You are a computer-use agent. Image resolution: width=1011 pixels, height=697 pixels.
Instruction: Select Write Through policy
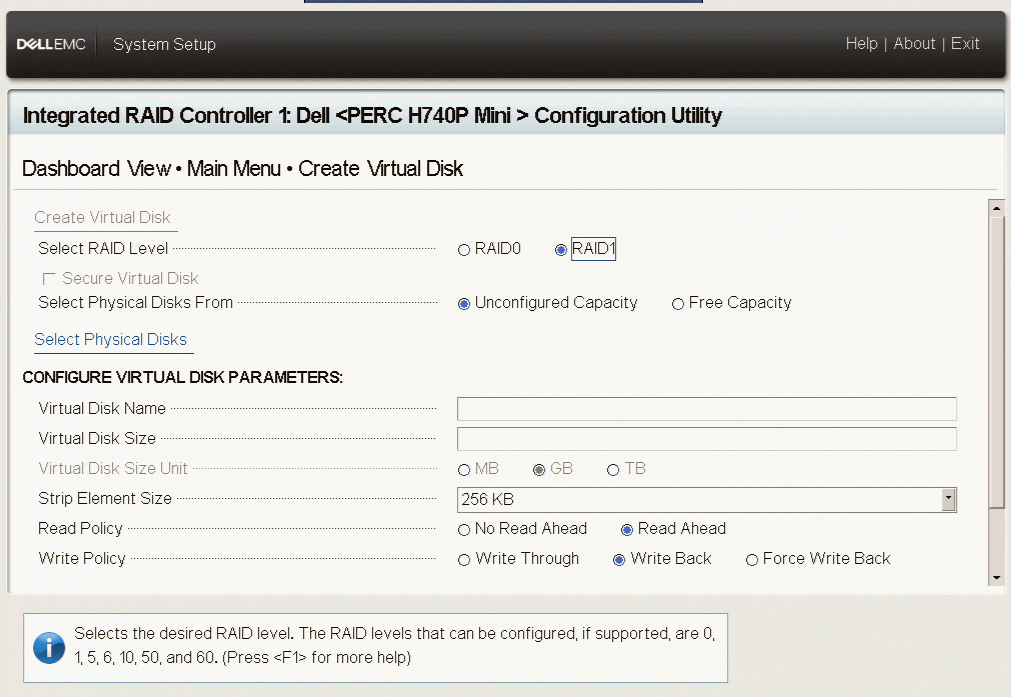pyautogui.click(x=464, y=560)
